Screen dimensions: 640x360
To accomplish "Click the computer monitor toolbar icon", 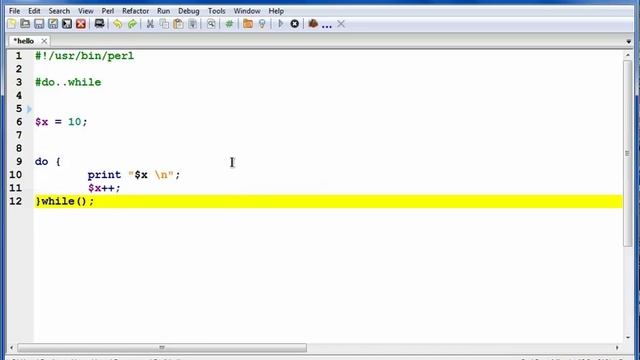I will (99, 24).
